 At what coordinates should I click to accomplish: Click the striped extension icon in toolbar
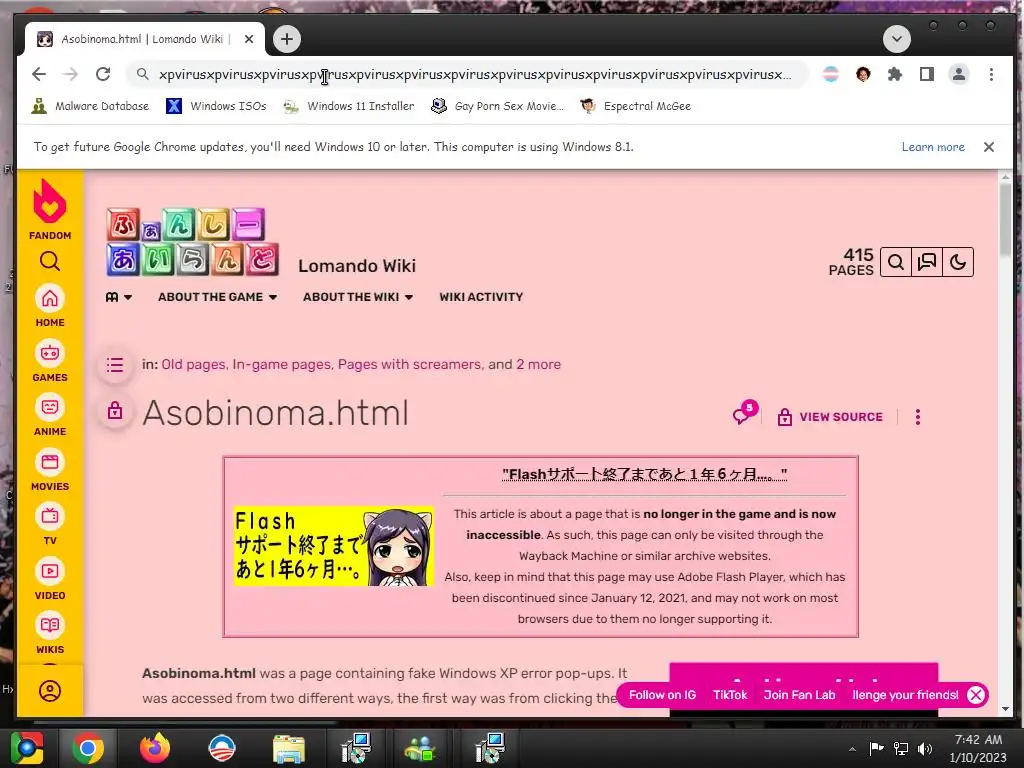(x=831, y=74)
